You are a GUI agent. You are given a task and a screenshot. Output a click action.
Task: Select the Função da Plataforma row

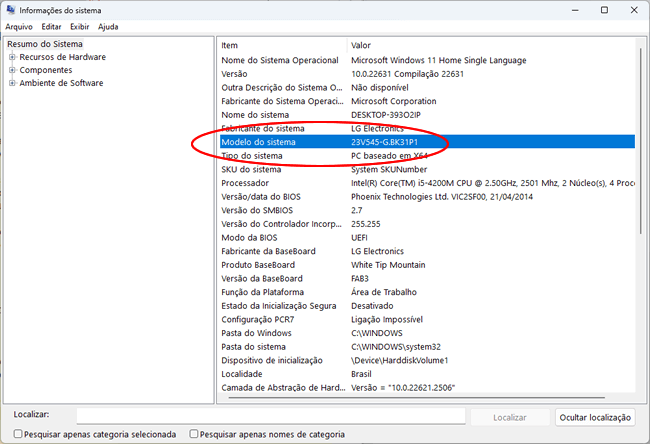[x=427, y=292]
